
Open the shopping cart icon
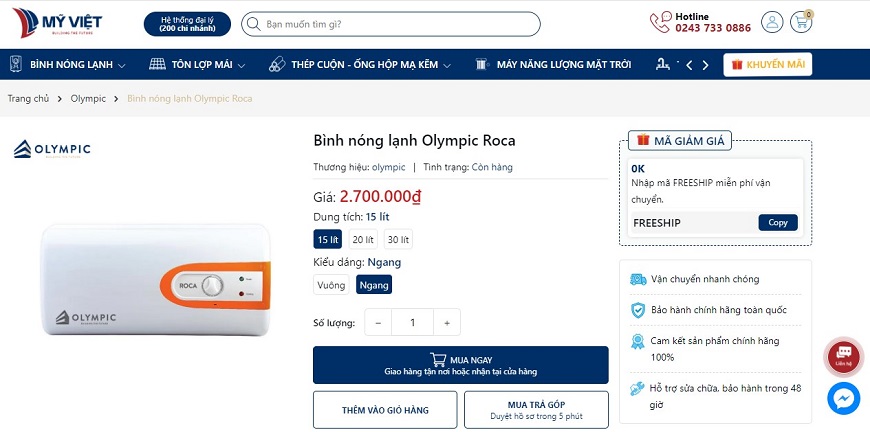click(x=800, y=22)
